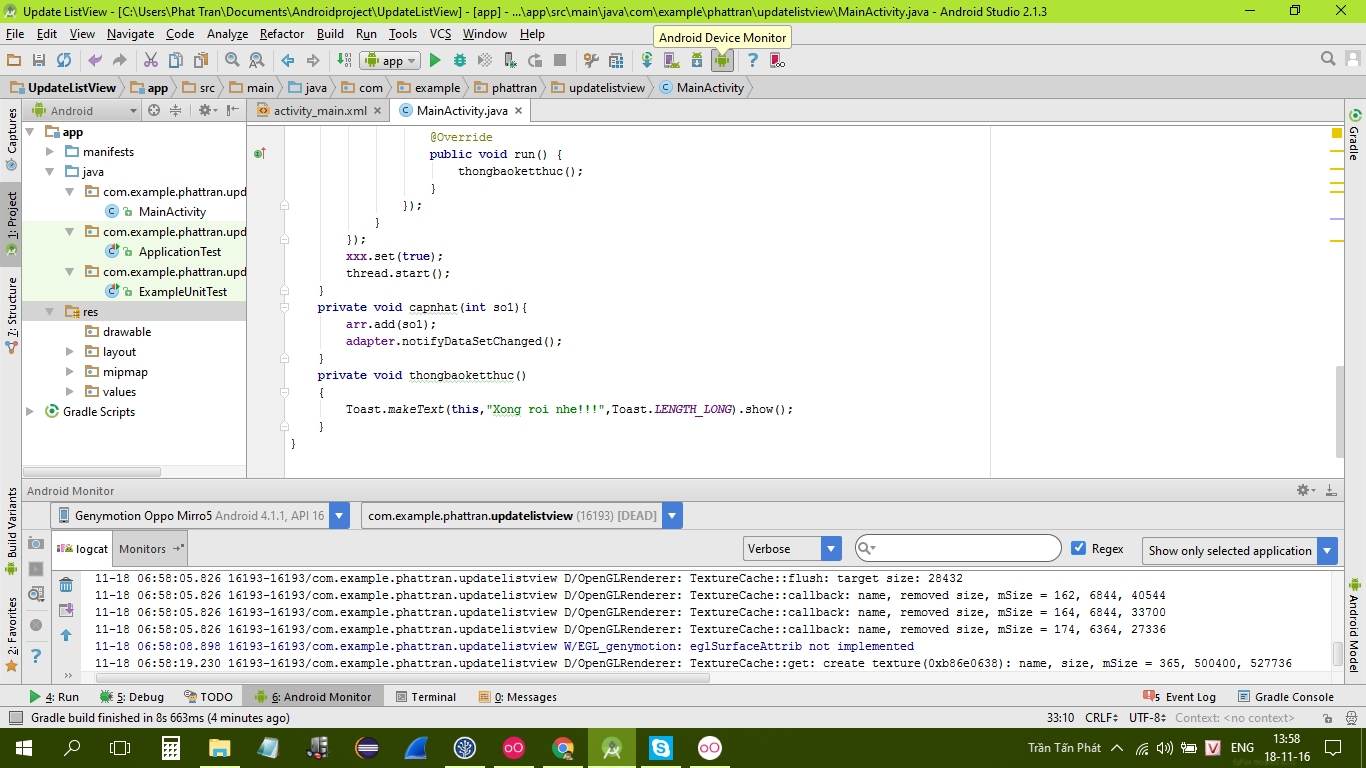The height and width of the screenshot is (768, 1366).
Task: Run the app with the green play button
Action: tap(435, 61)
